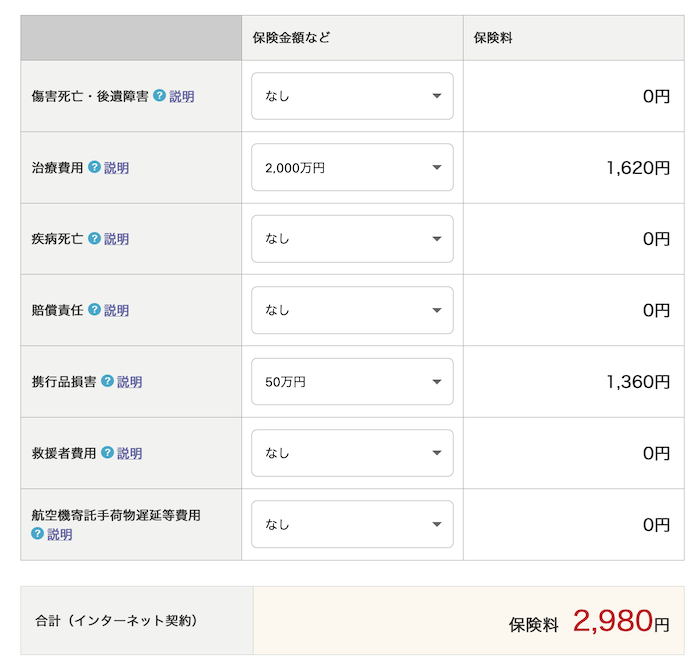Screen dimensions: 694x667
Task: Click help icon beside 治療費用
Action: (94, 167)
